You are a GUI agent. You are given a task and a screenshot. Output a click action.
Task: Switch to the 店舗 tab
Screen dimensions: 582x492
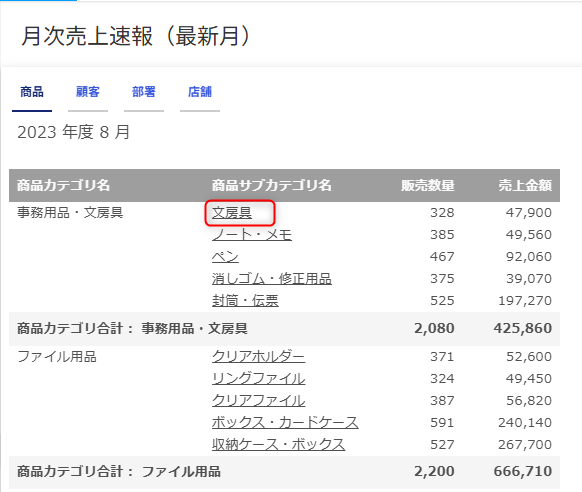click(200, 92)
